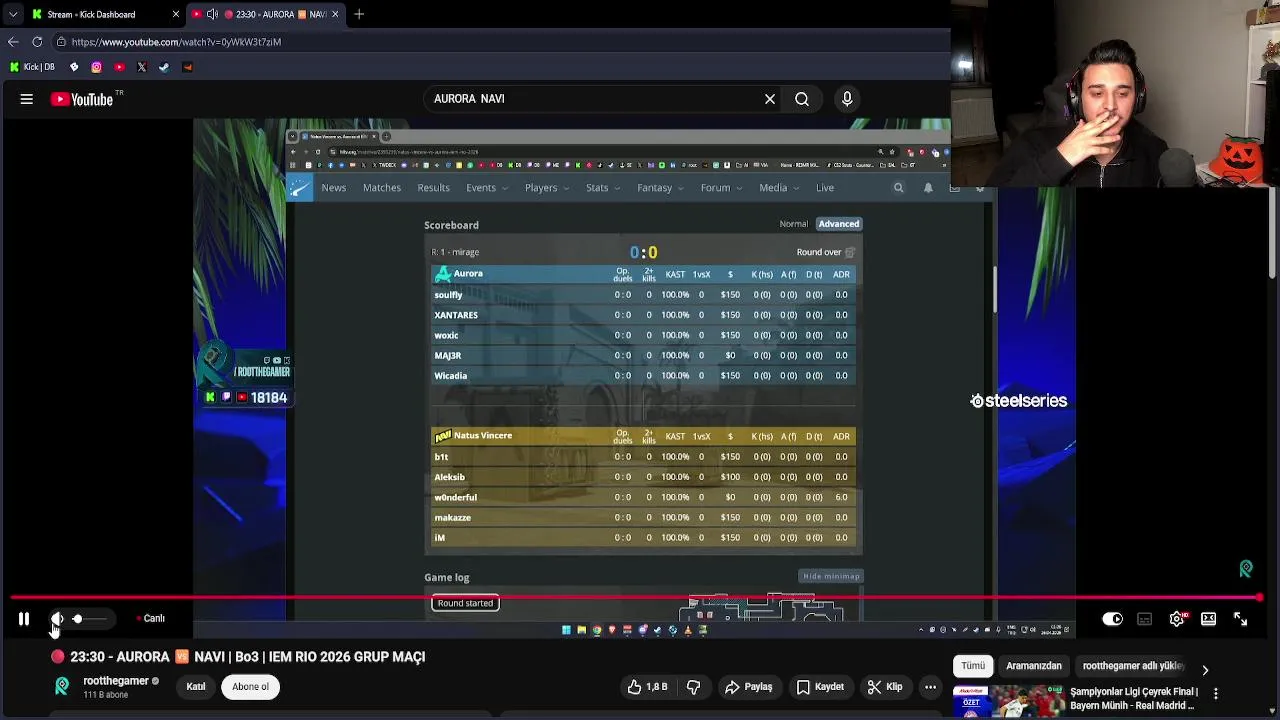Open the YouTube bookmark icon

(x=119, y=67)
